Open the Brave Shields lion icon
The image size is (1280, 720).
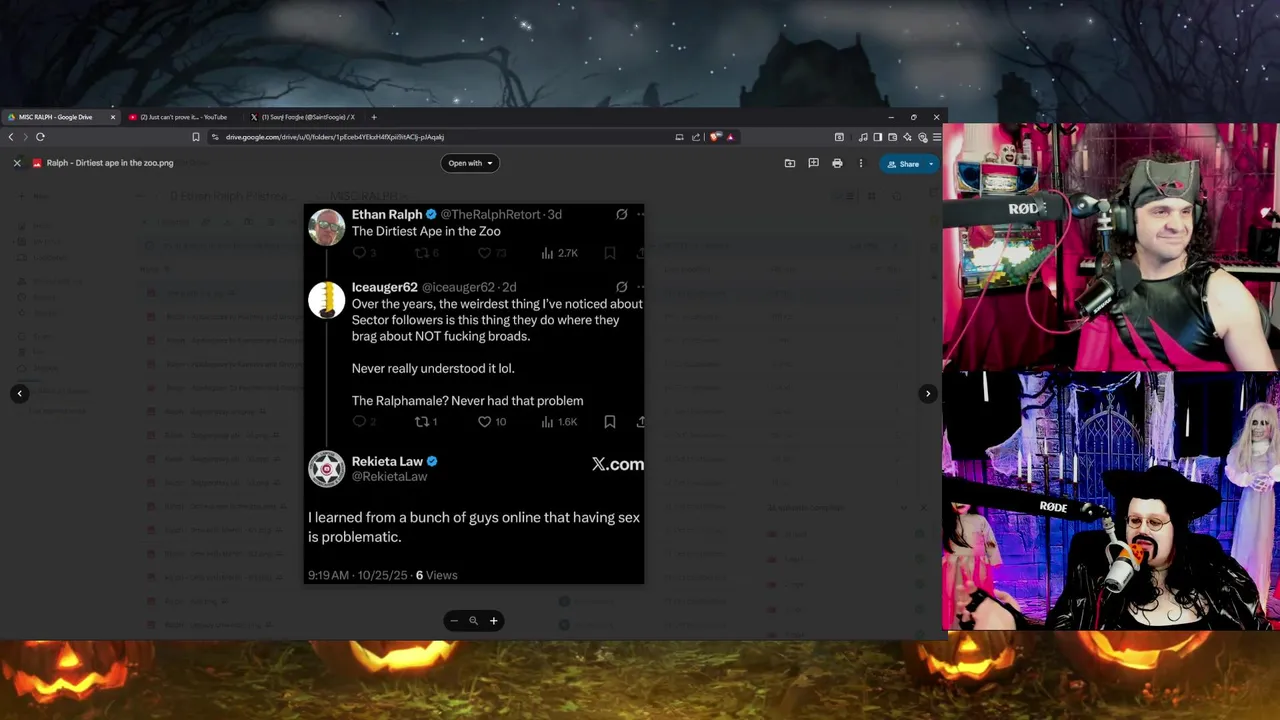(715, 137)
